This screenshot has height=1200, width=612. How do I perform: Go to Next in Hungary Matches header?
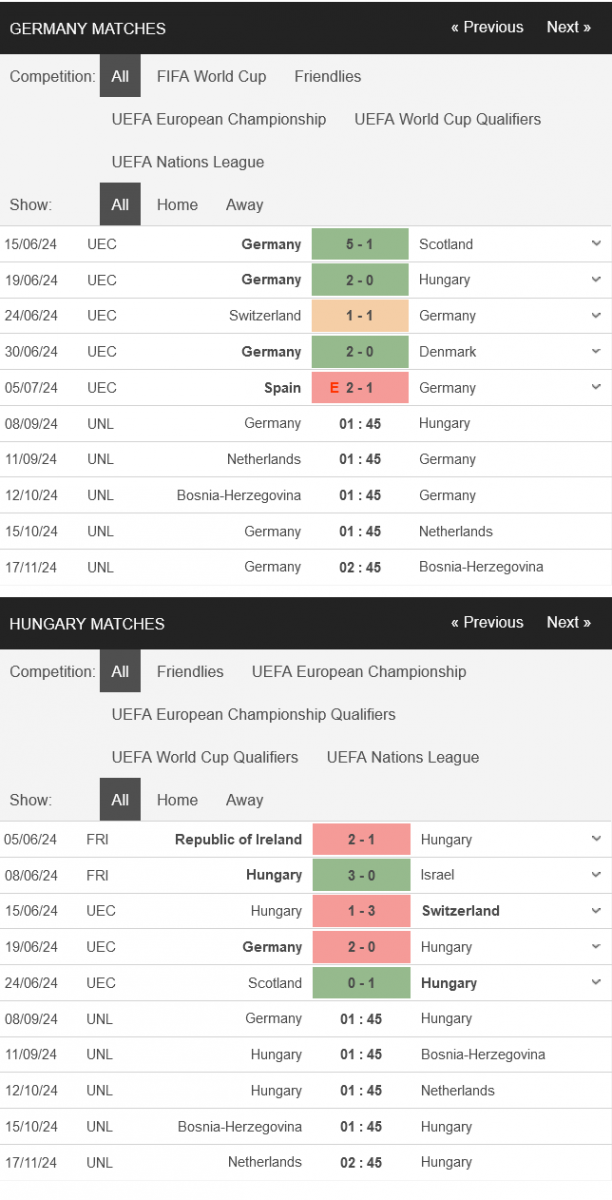tap(568, 622)
